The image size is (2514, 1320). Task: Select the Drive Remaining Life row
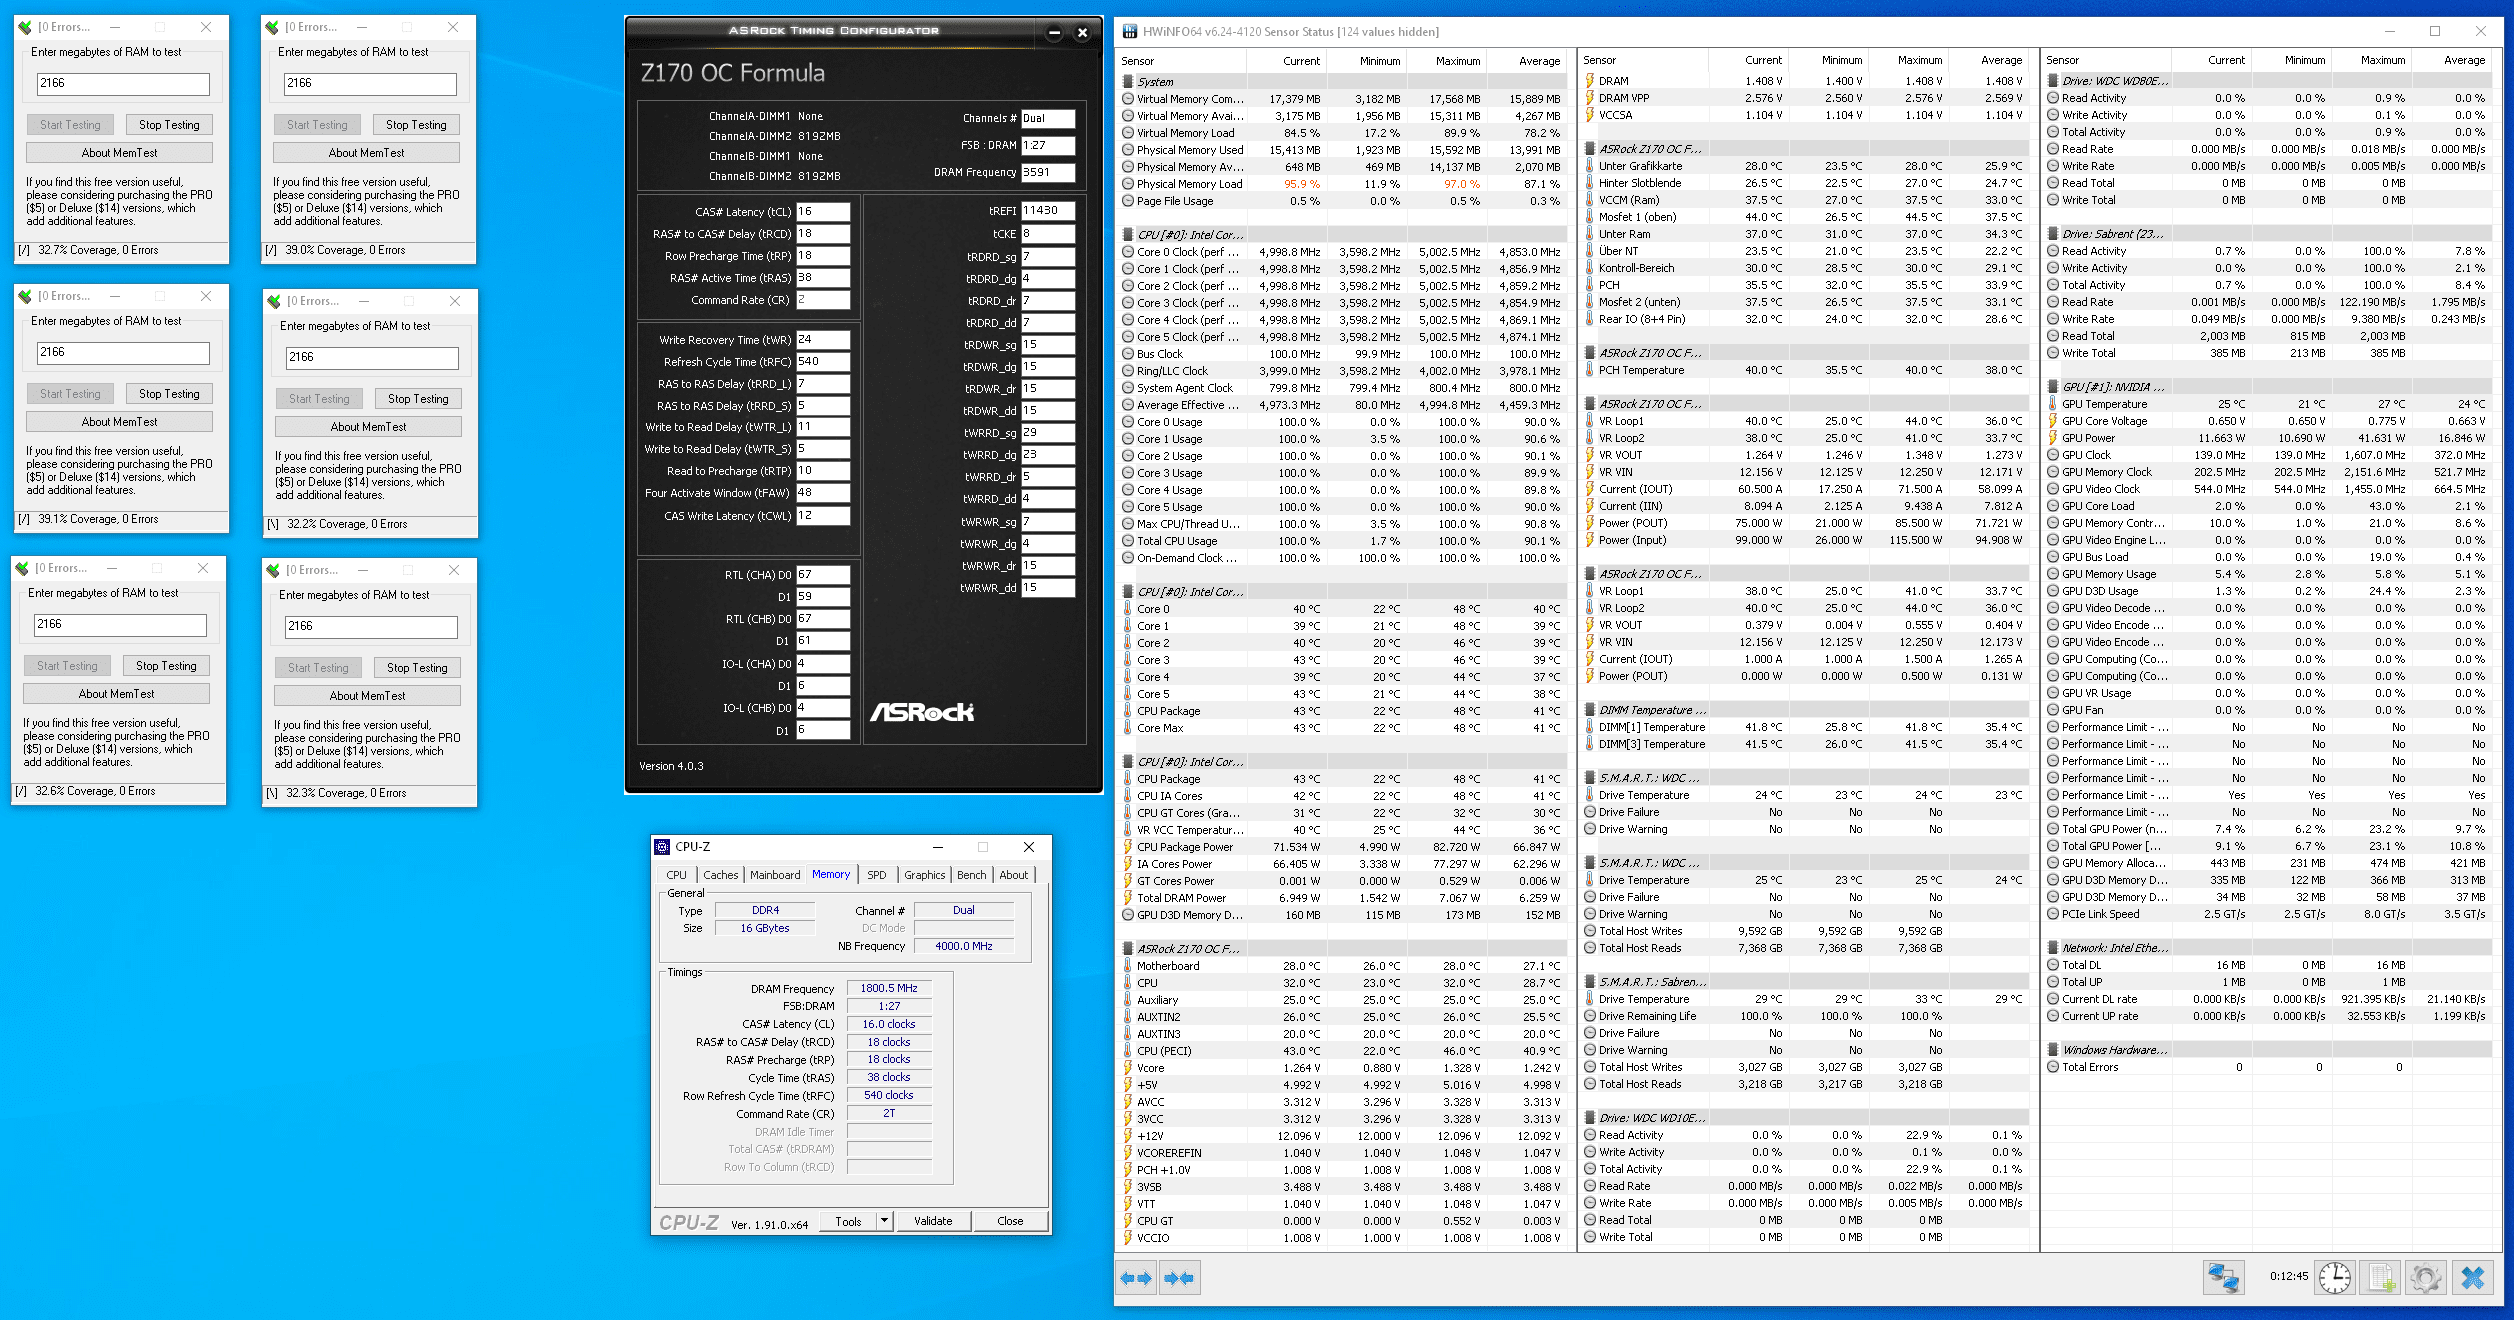click(1803, 1016)
